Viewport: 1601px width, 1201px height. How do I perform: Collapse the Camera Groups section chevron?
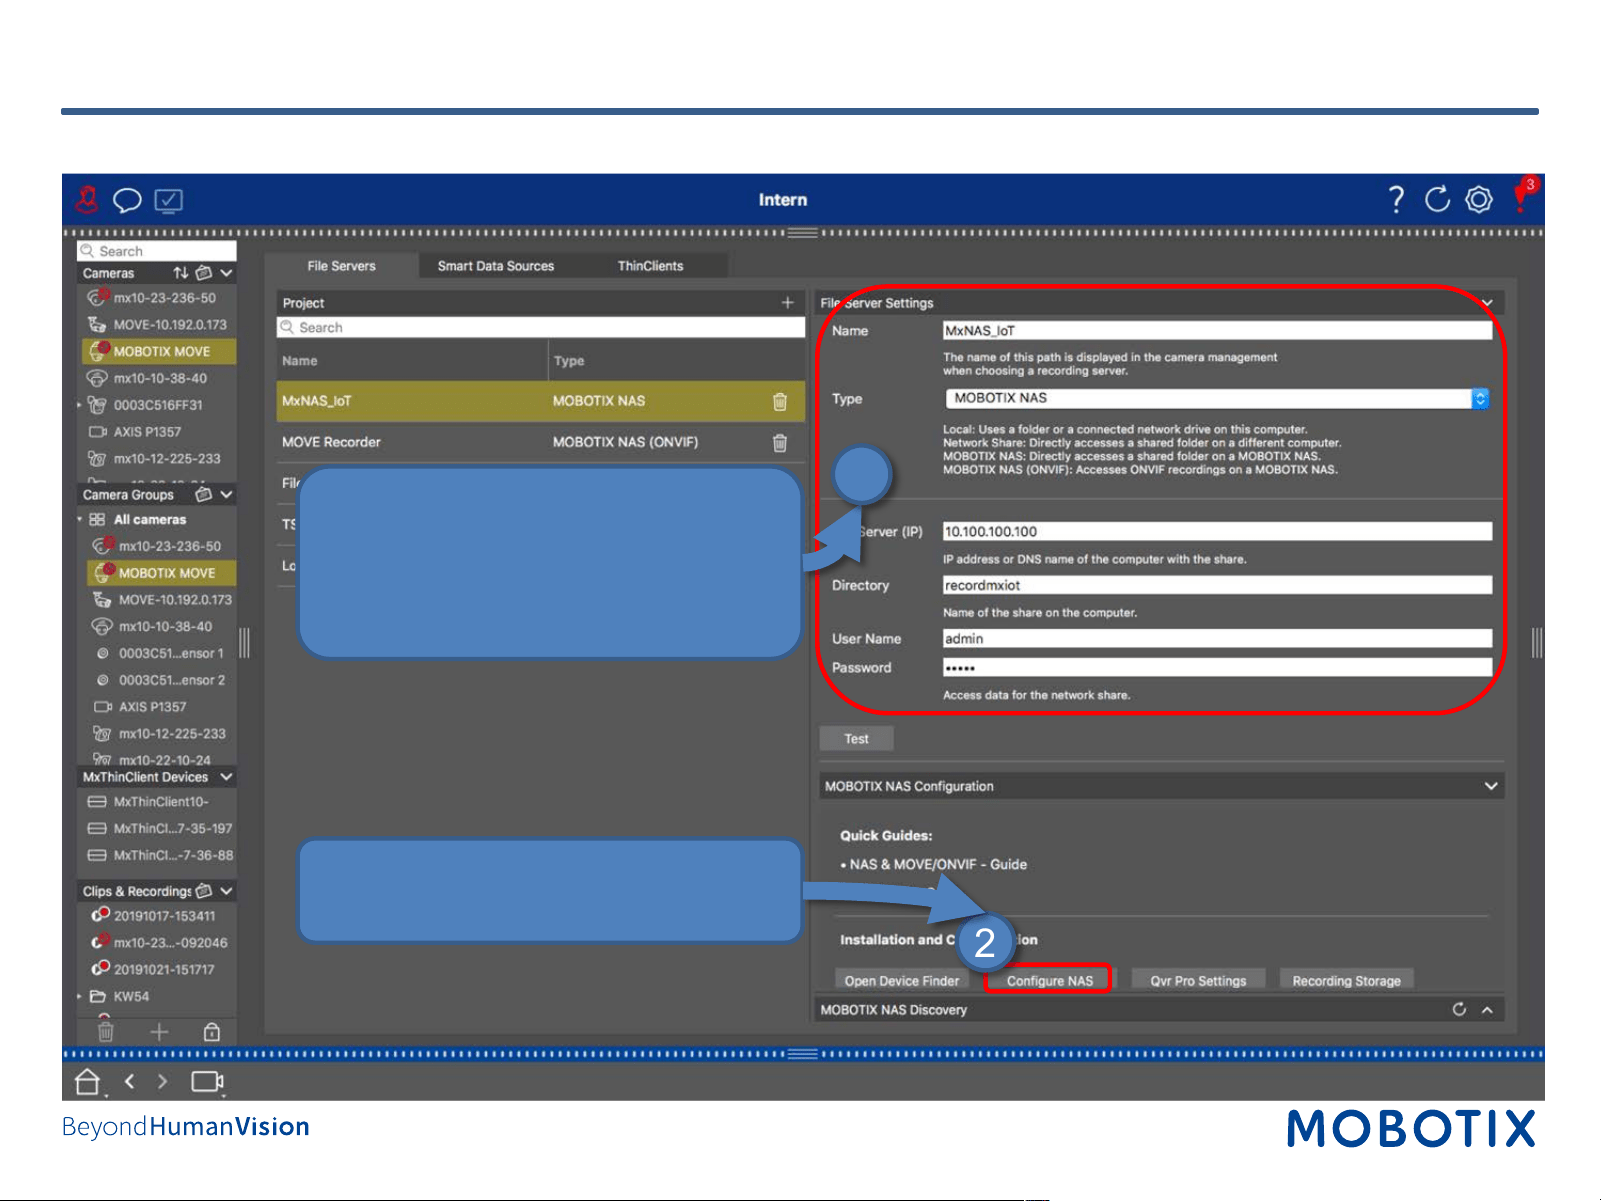pos(227,494)
